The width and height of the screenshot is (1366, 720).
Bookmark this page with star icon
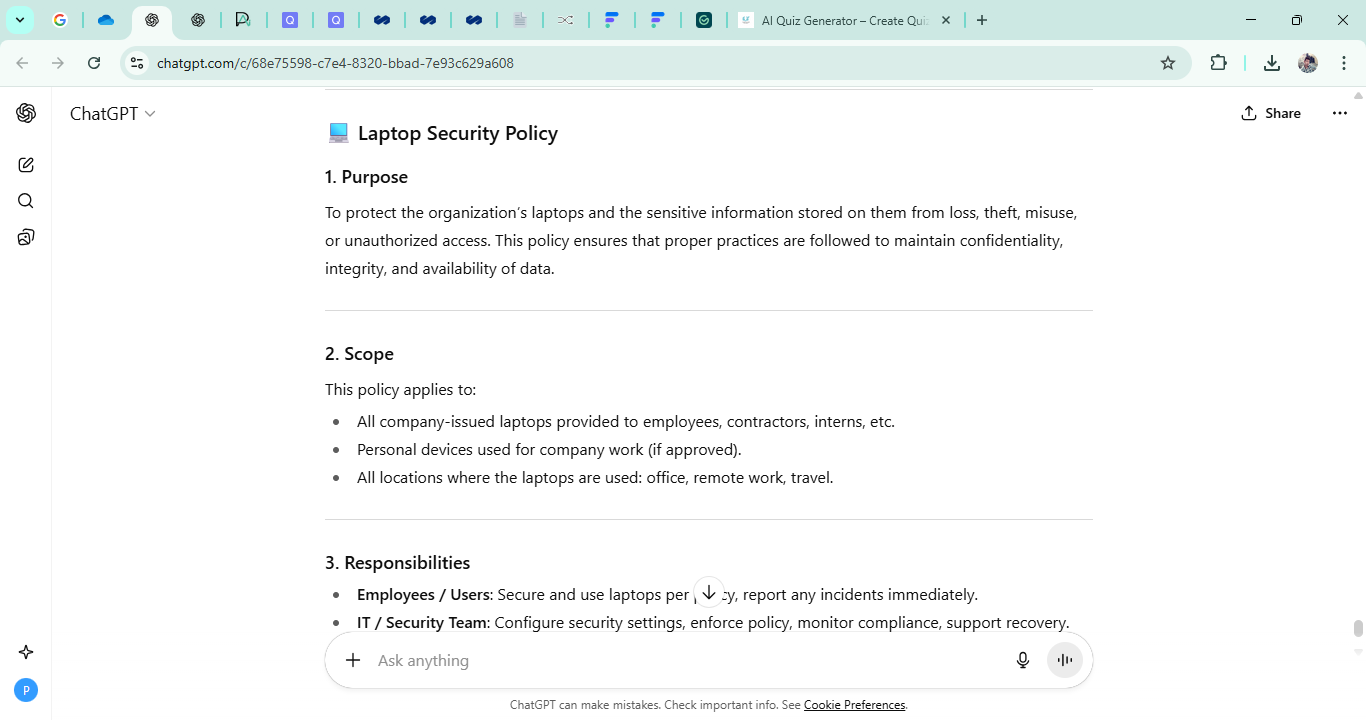tap(1167, 63)
